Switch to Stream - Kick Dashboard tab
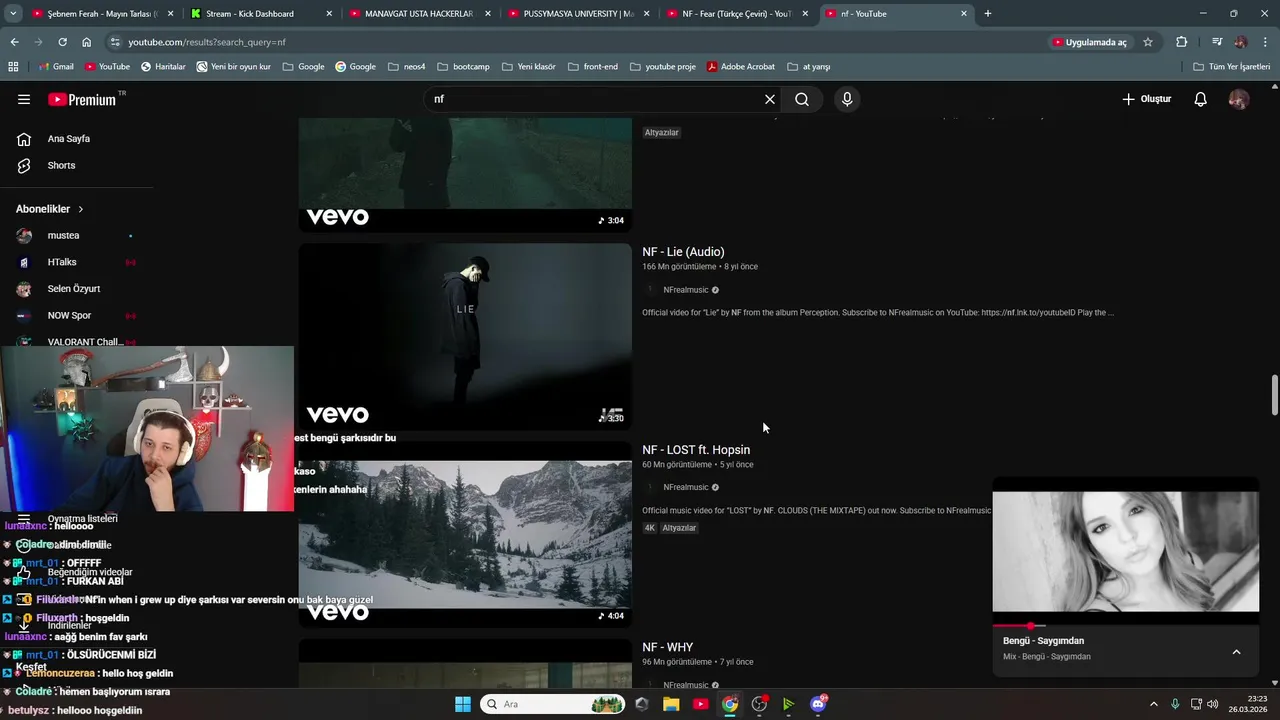 click(262, 14)
